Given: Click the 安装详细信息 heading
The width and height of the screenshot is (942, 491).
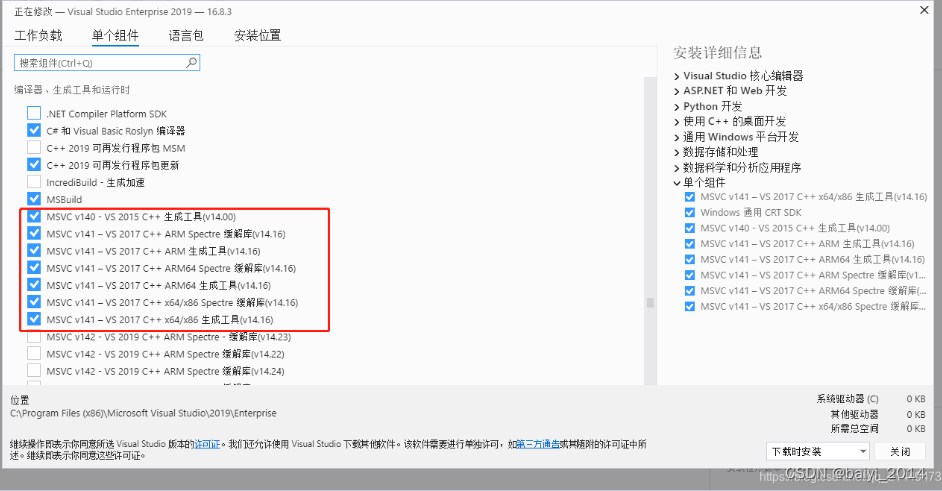Looking at the screenshot, I should [717, 53].
